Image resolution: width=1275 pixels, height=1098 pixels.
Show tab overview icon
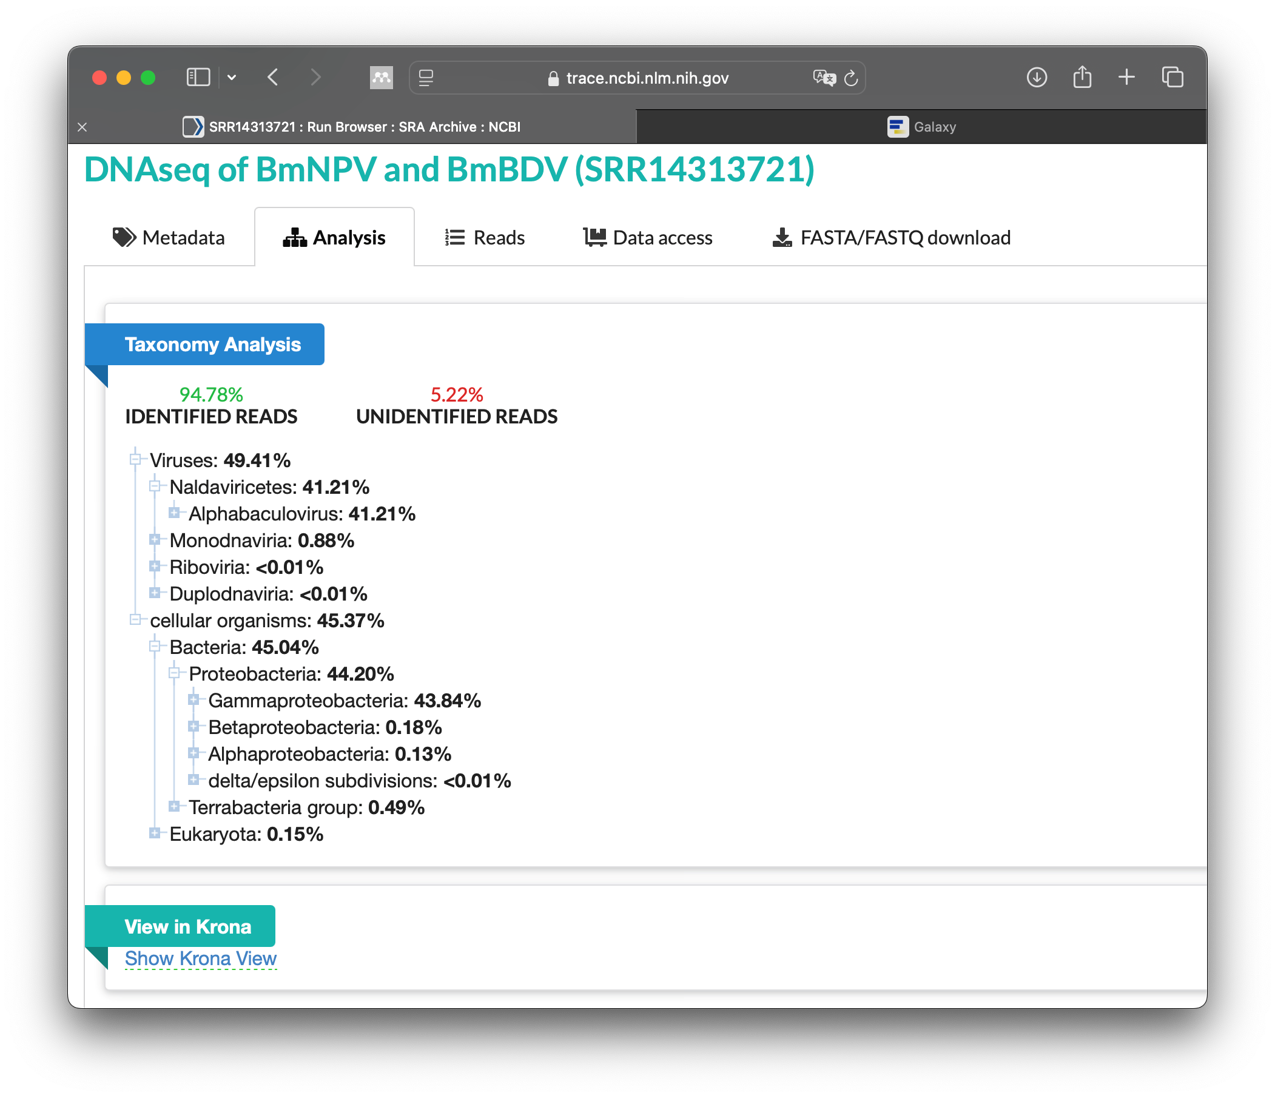(x=1173, y=77)
